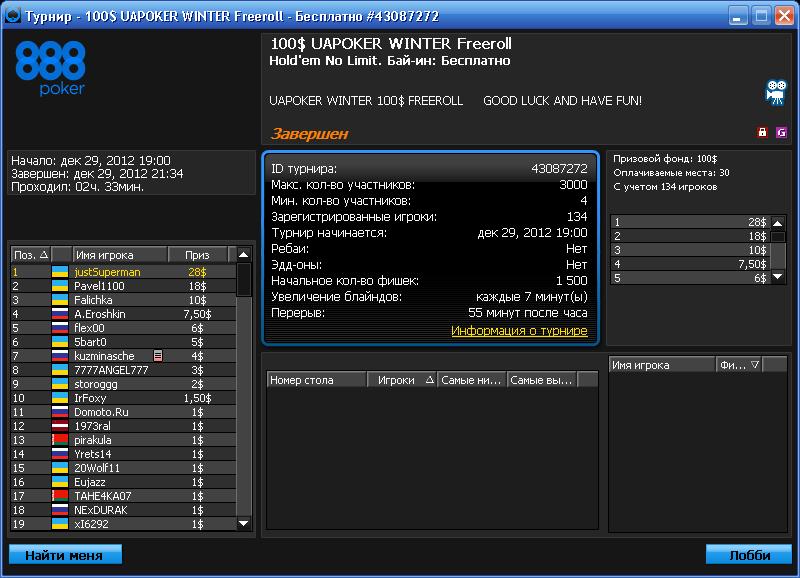Screen dimensions: 800x578
Task: Click the flag icon next to 1973ral
Action: [60, 426]
